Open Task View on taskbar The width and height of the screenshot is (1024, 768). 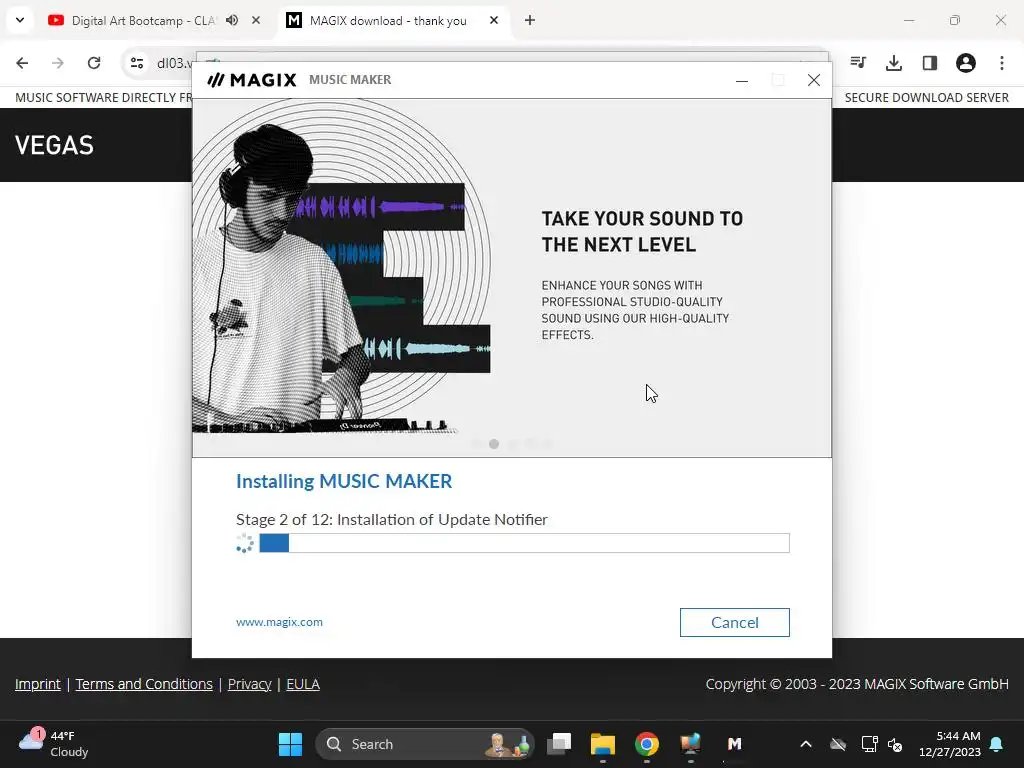[559, 744]
